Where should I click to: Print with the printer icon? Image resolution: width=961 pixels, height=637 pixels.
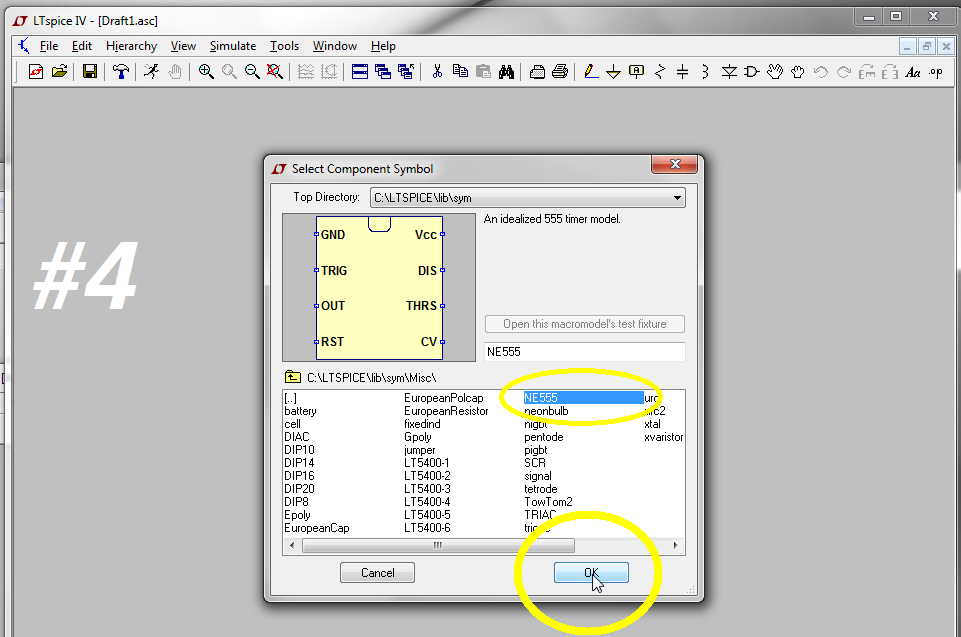(560, 72)
